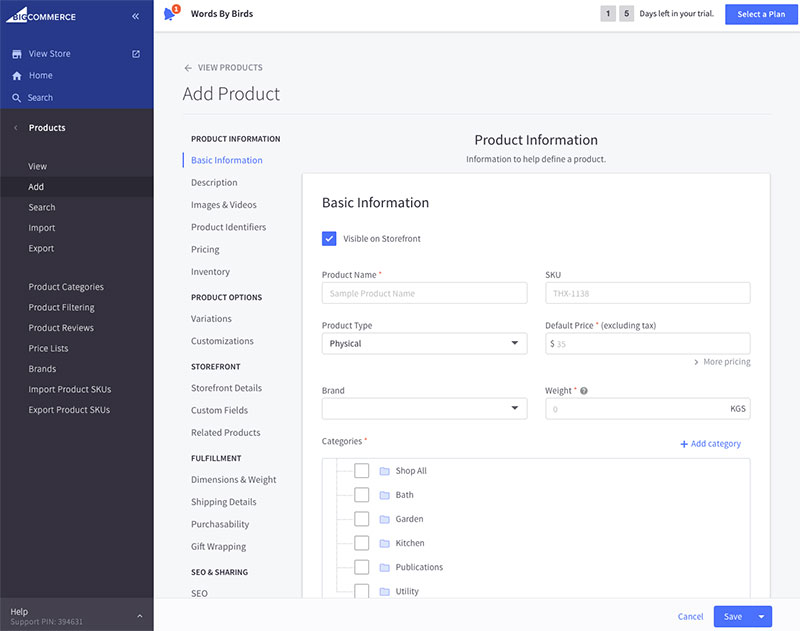Check the Shop All category

tap(362, 471)
